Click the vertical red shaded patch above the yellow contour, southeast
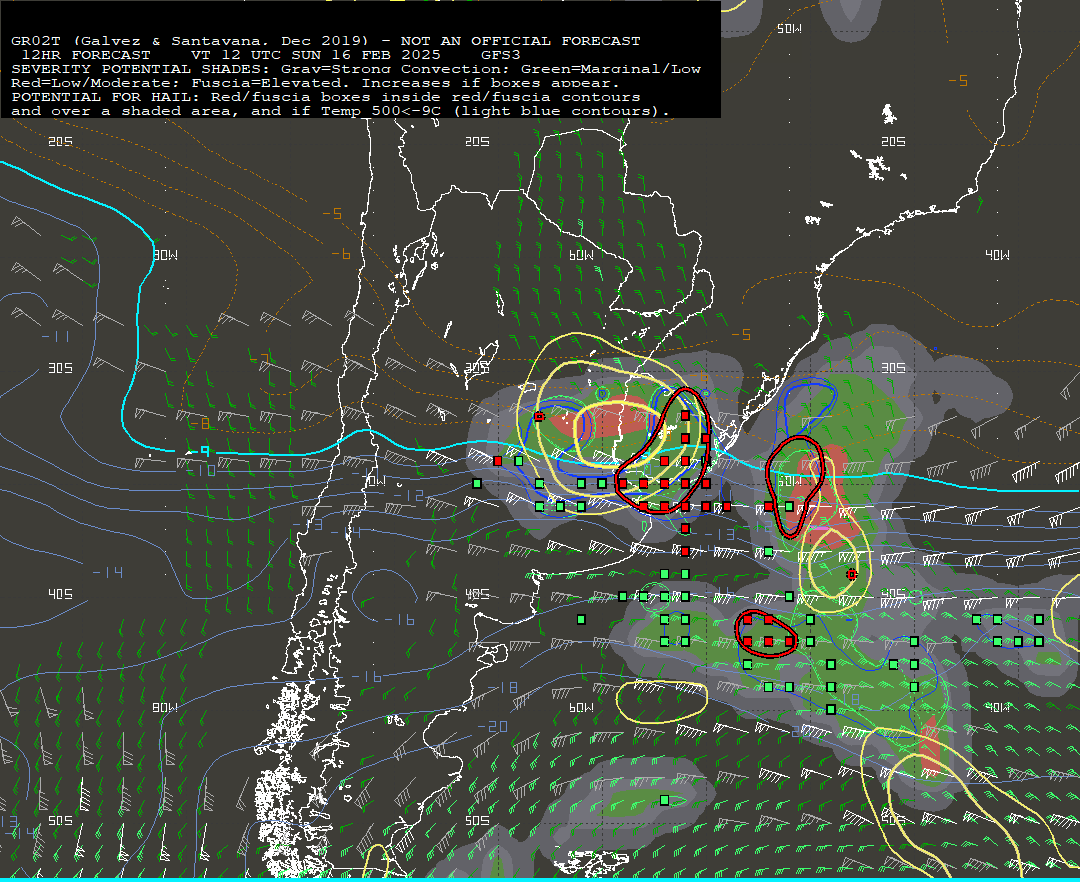The width and height of the screenshot is (1080, 882). pos(930,745)
